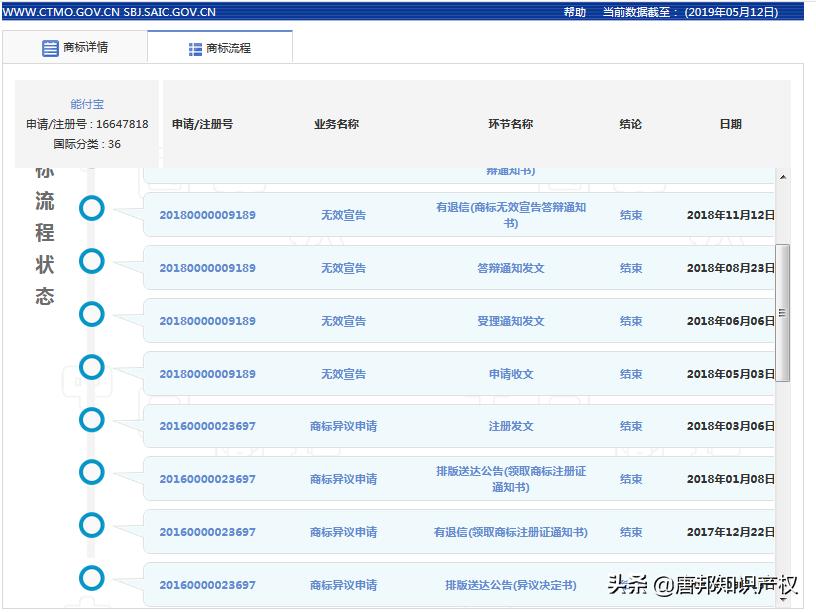Open application number 20160000023697 in 注册发文 row

pos(210,425)
